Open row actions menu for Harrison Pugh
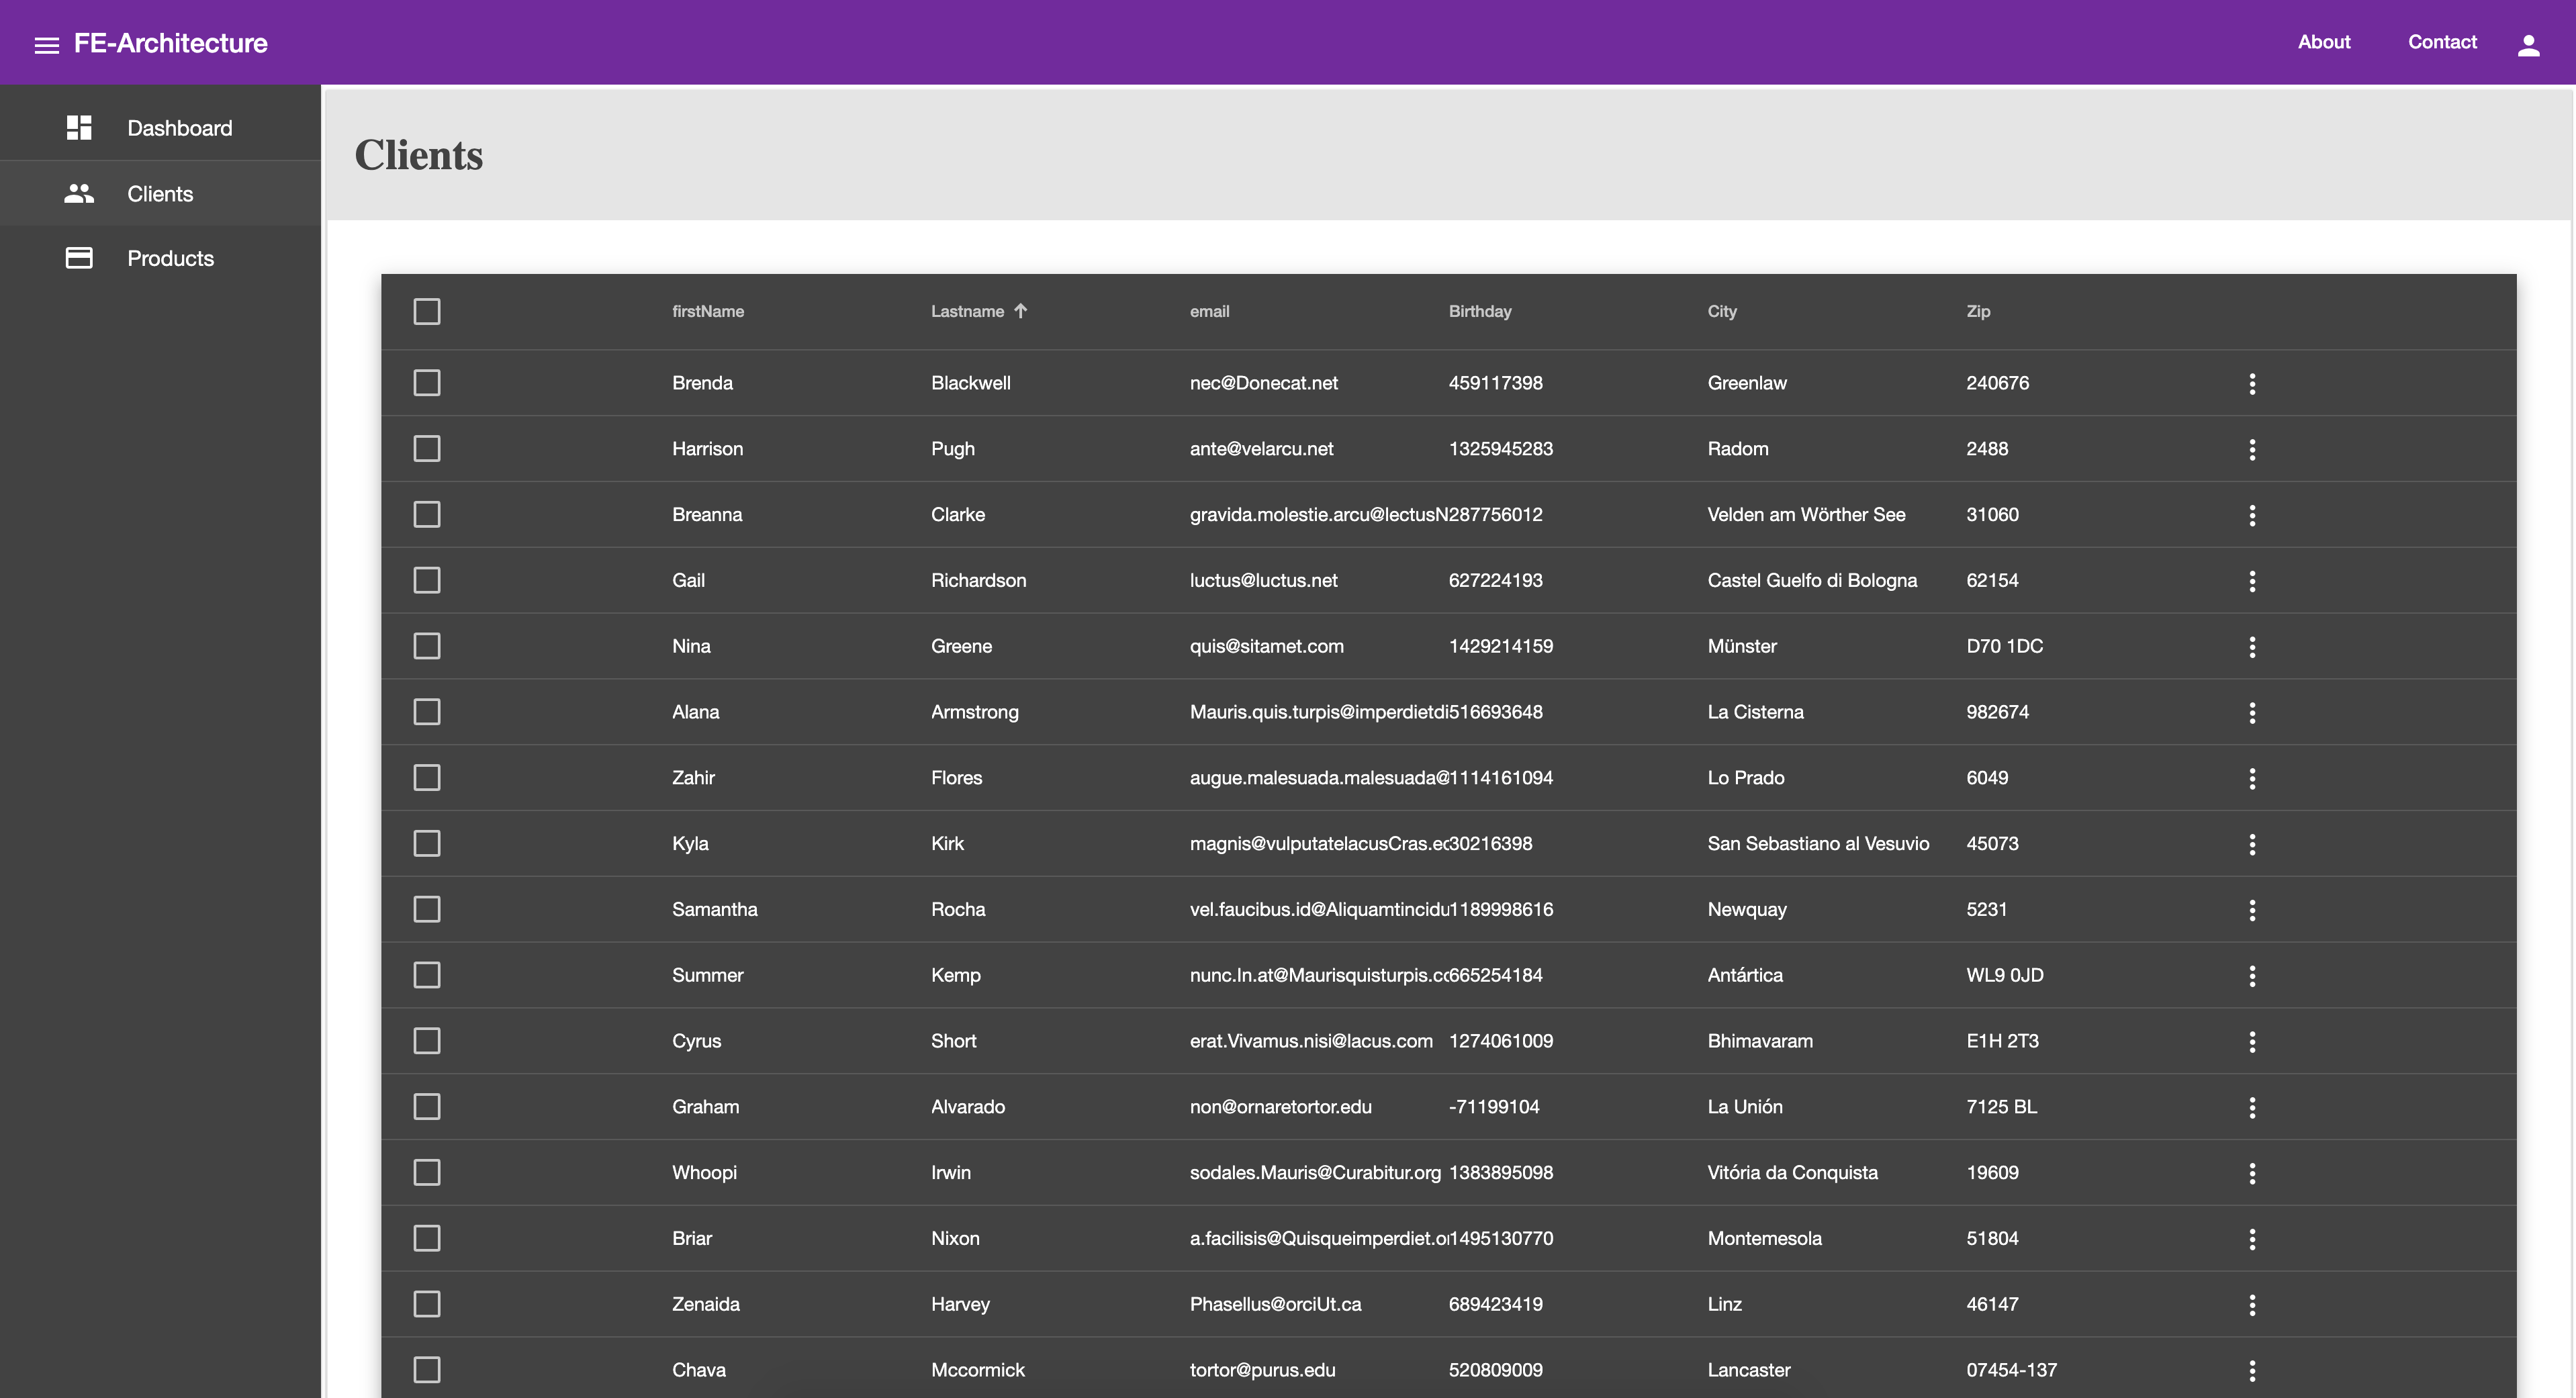Viewport: 2576px width, 1398px height. [2252, 449]
